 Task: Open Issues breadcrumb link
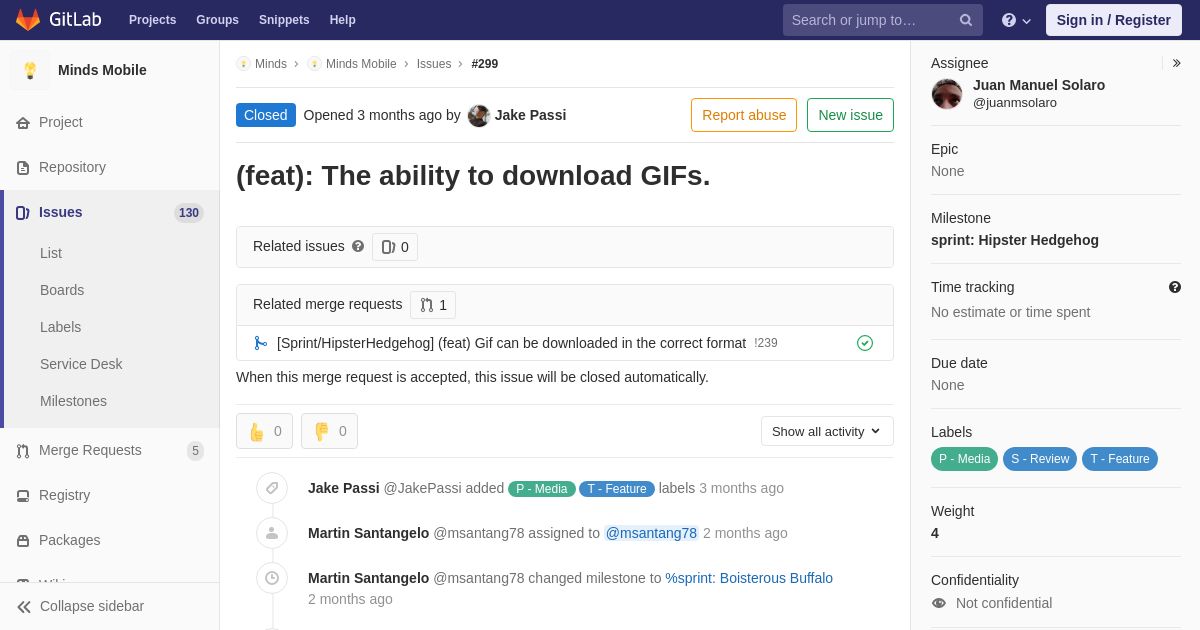[x=434, y=64]
